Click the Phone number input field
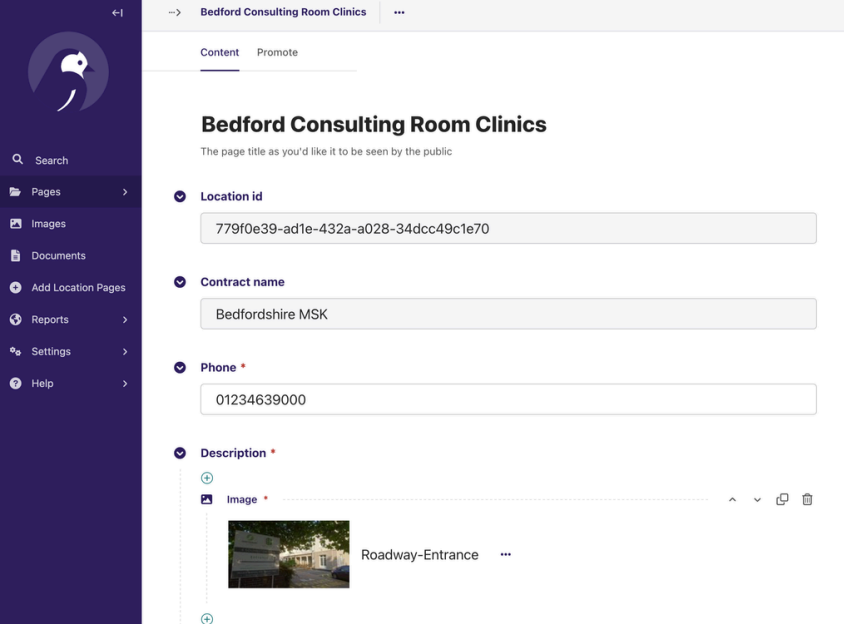Viewport: 844px width, 624px height. tap(508, 400)
